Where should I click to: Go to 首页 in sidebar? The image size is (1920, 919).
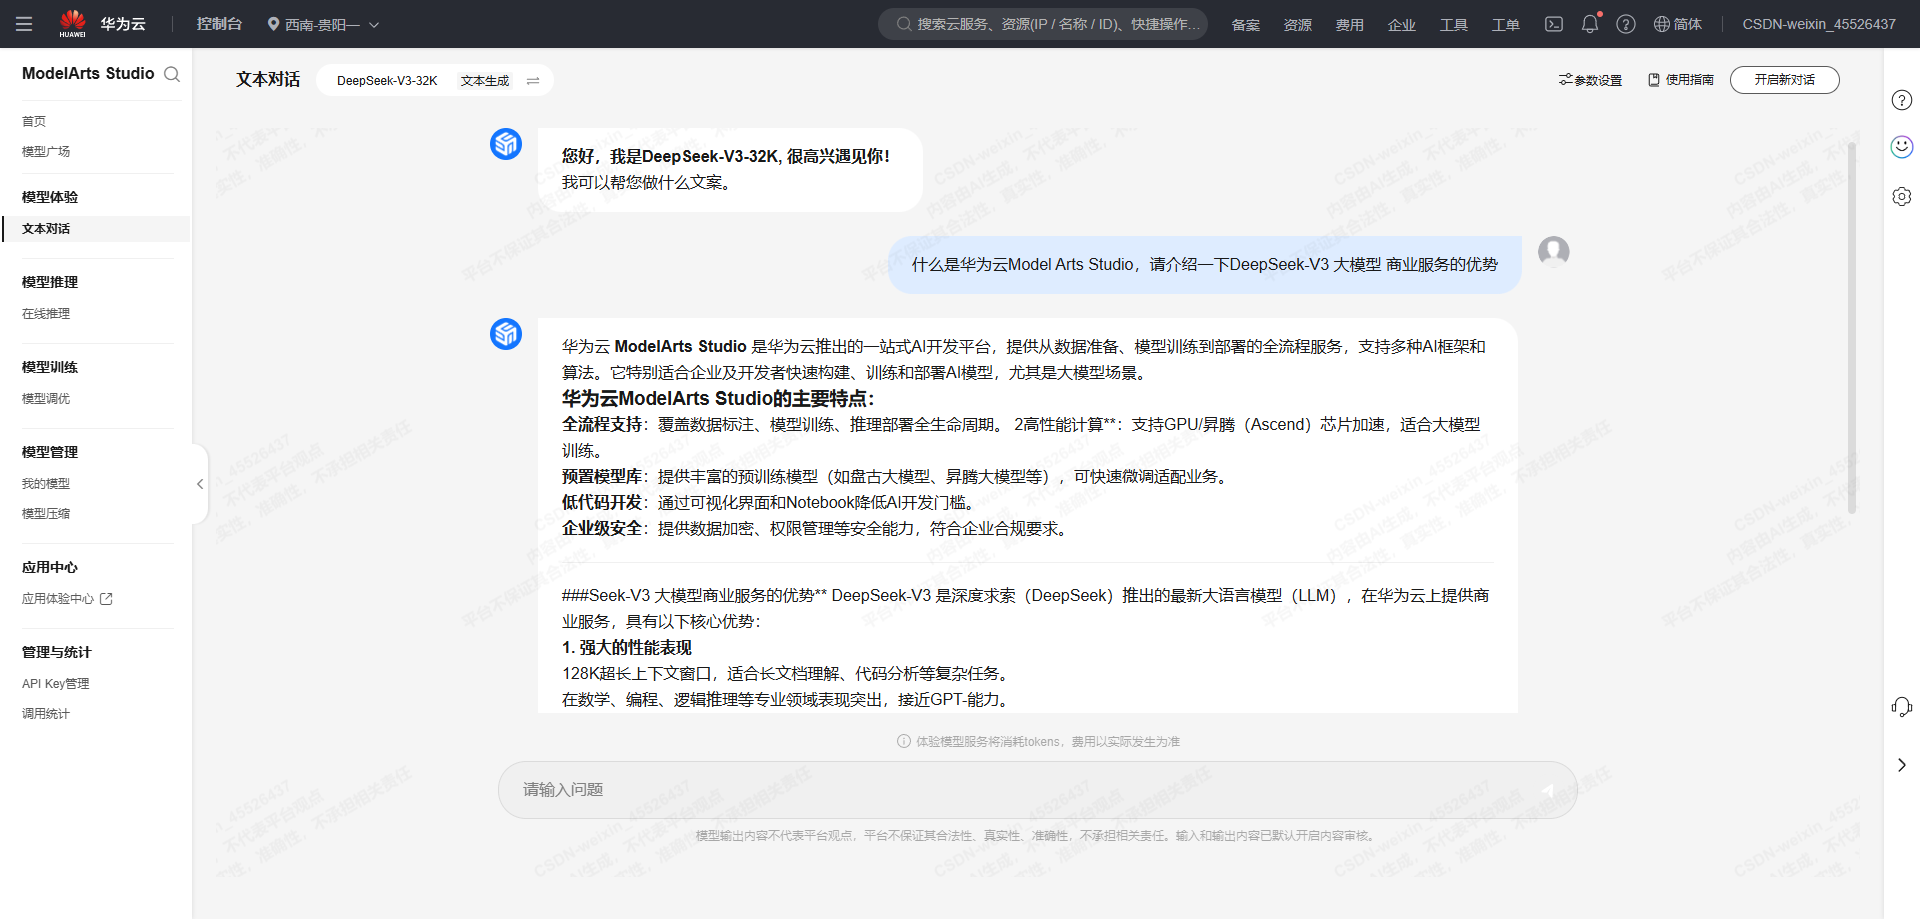pyautogui.click(x=34, y=121)
